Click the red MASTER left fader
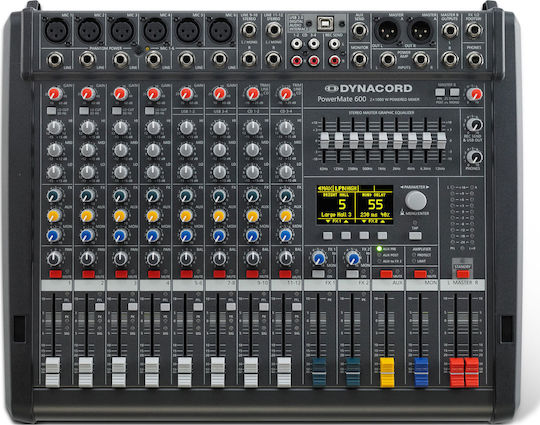540x425 pixels. point(457,372)
